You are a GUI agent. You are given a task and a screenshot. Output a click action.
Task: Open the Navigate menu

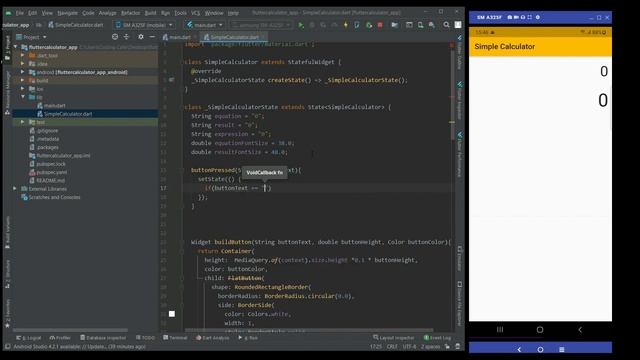[x=67, y=13]
